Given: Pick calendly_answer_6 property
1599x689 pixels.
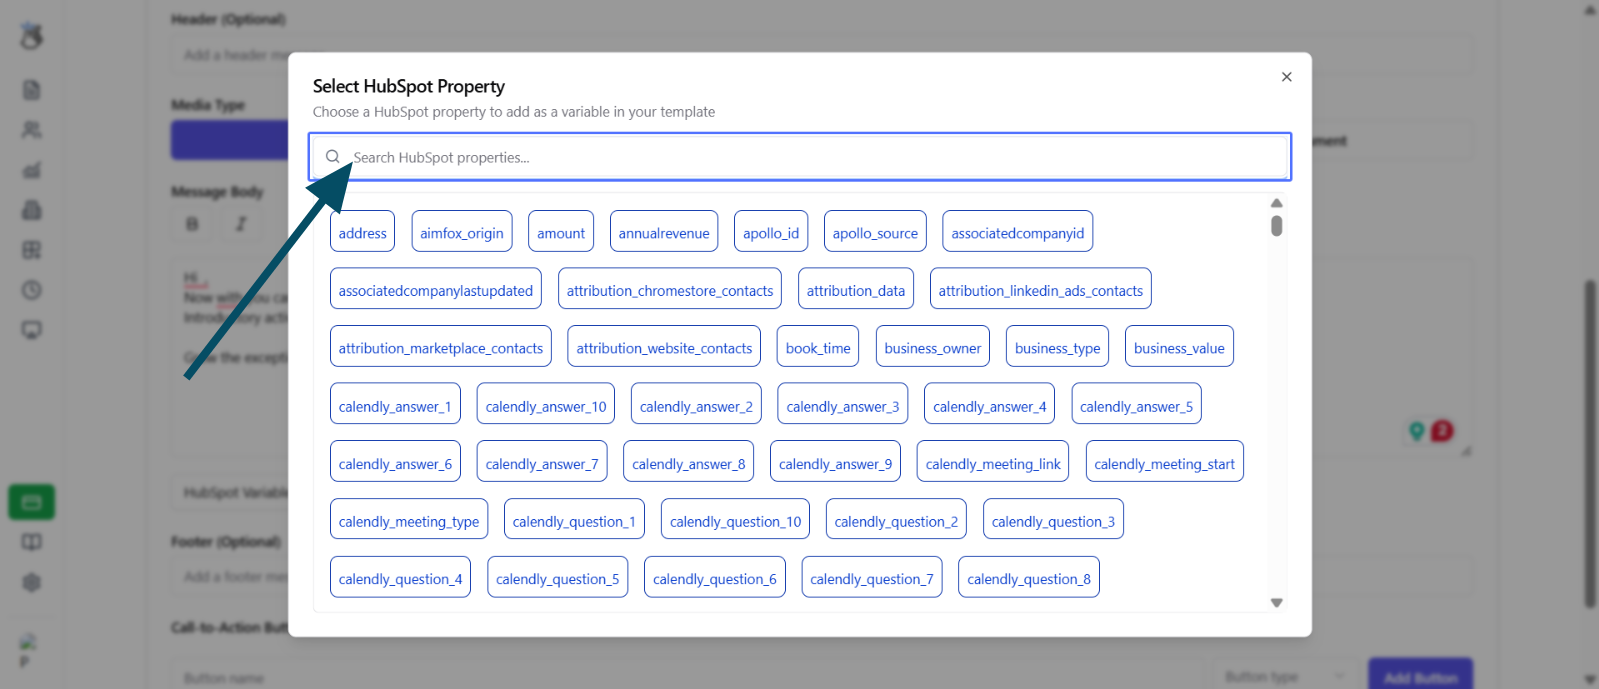Looking at the screenshot, I should (x=395, y=462).
